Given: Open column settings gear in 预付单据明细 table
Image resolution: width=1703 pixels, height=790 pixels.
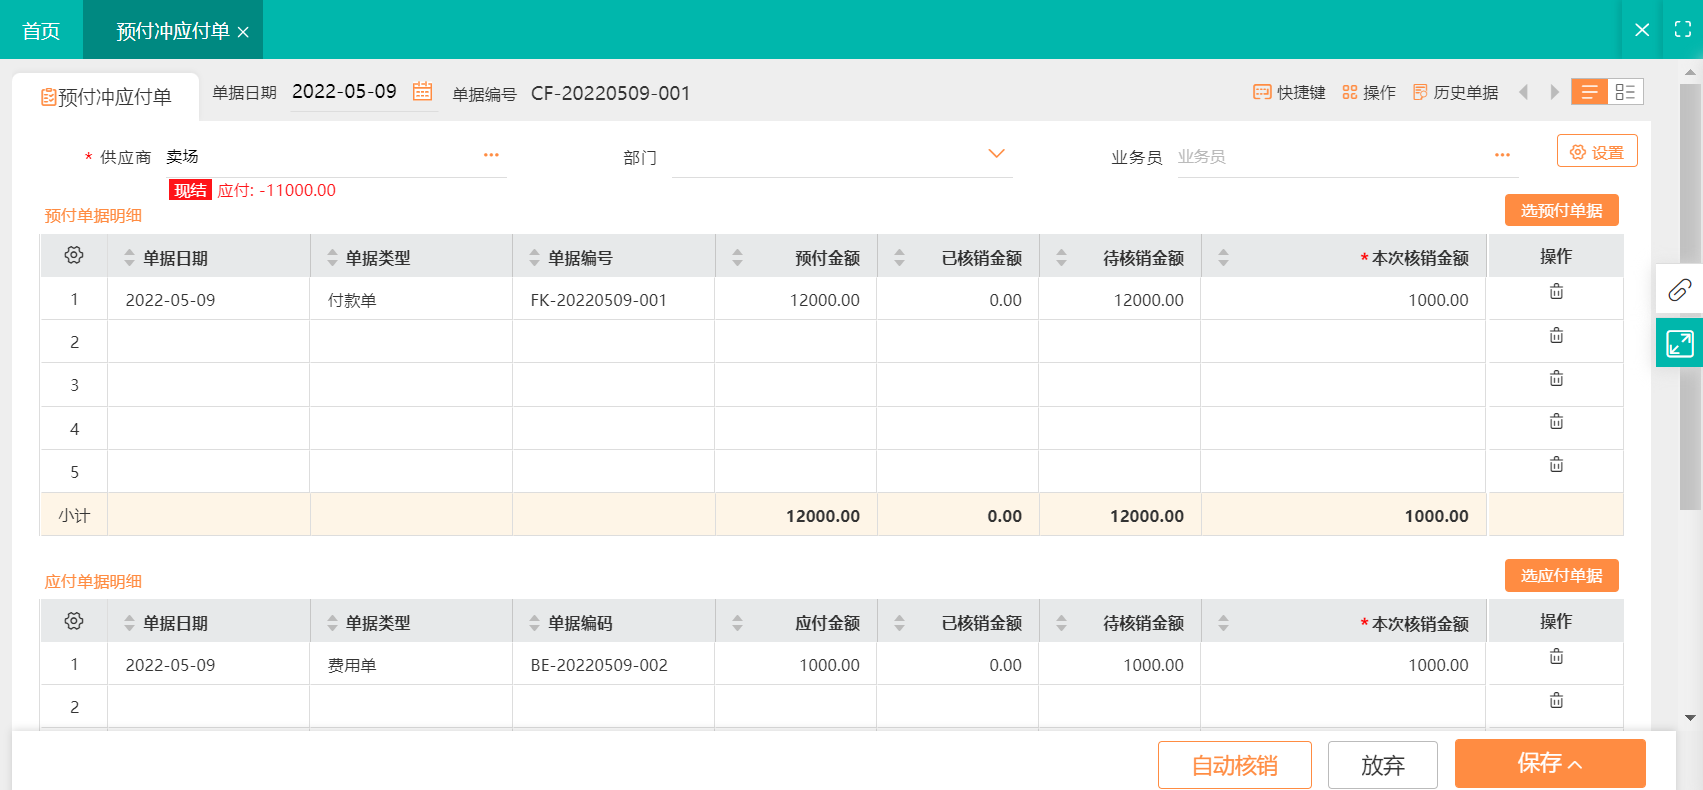Looking at the screenshot, I should pyautogui.click(x=74, y=256).
